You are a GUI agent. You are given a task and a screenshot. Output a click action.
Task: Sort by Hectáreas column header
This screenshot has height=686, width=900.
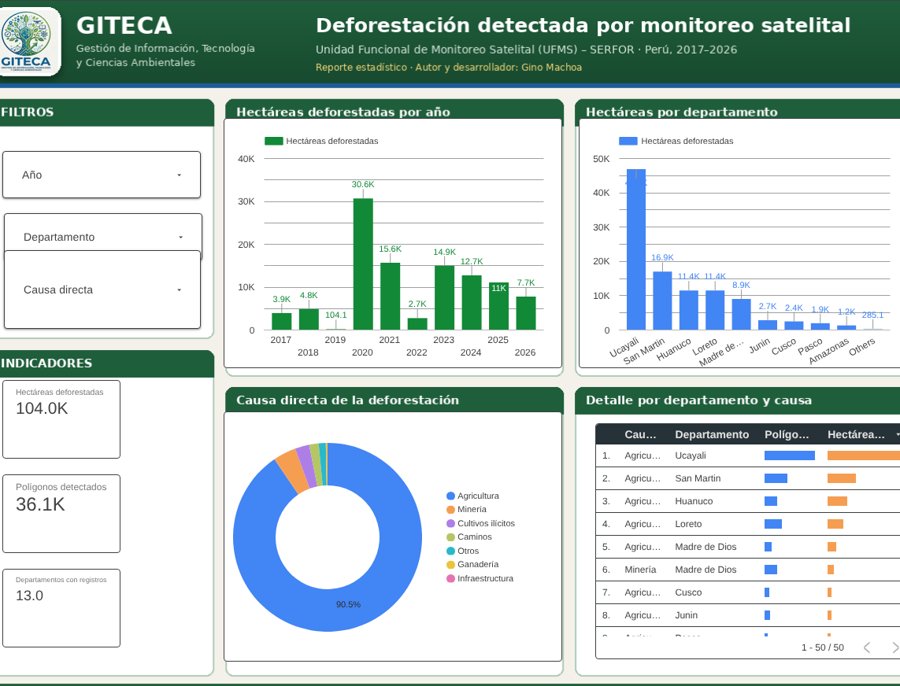click(x=856, y=435)
